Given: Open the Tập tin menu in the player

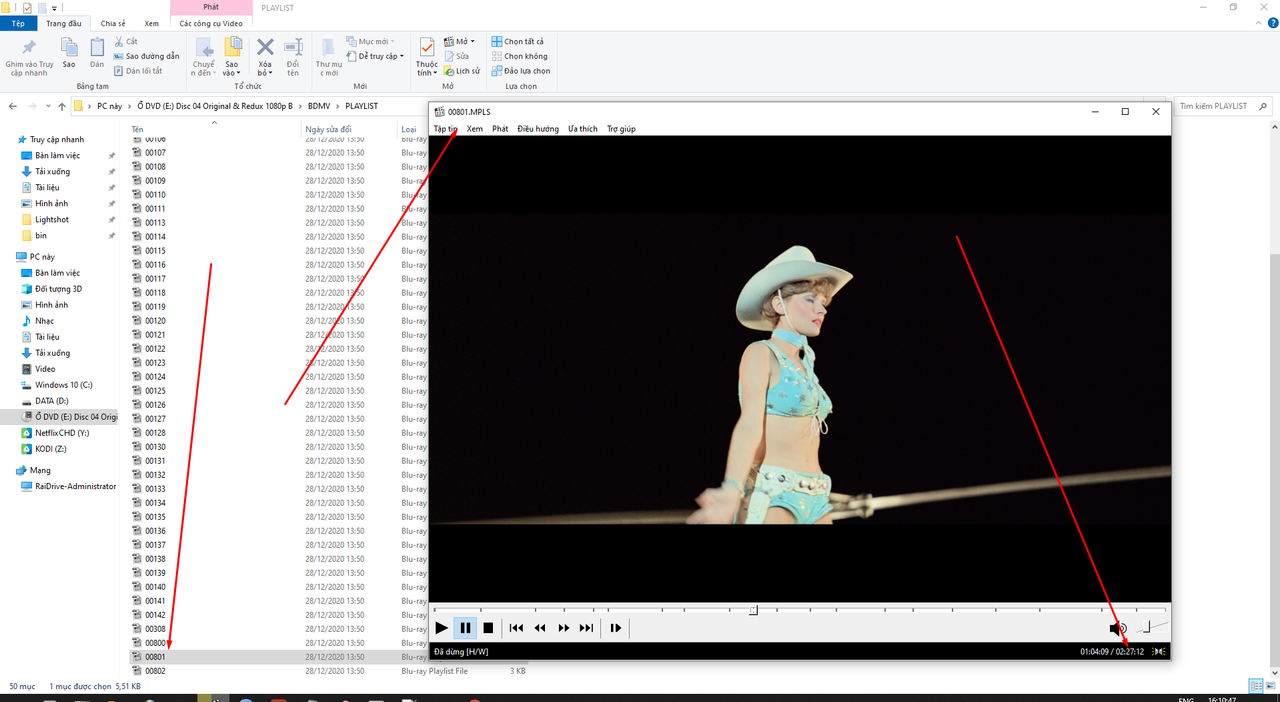Looking at the screenshot, I should (445, 129).
